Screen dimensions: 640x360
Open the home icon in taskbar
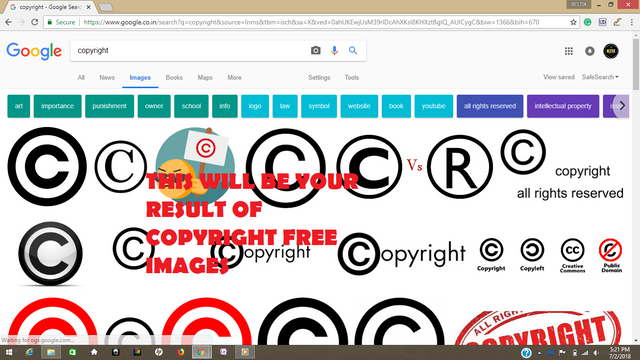coord(94,352)
